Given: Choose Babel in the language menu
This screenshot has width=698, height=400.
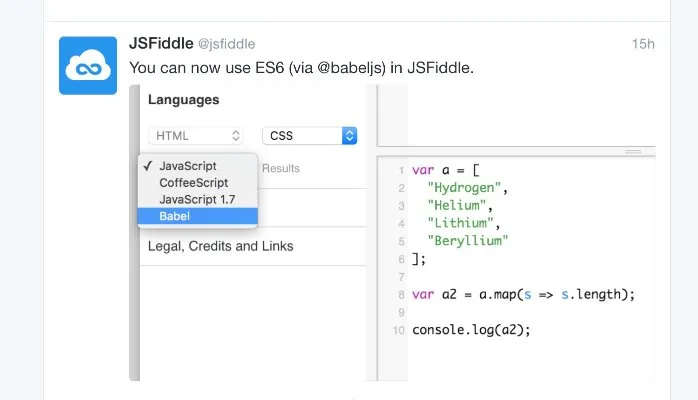Looking at the screenshot, I should (198, 216).
